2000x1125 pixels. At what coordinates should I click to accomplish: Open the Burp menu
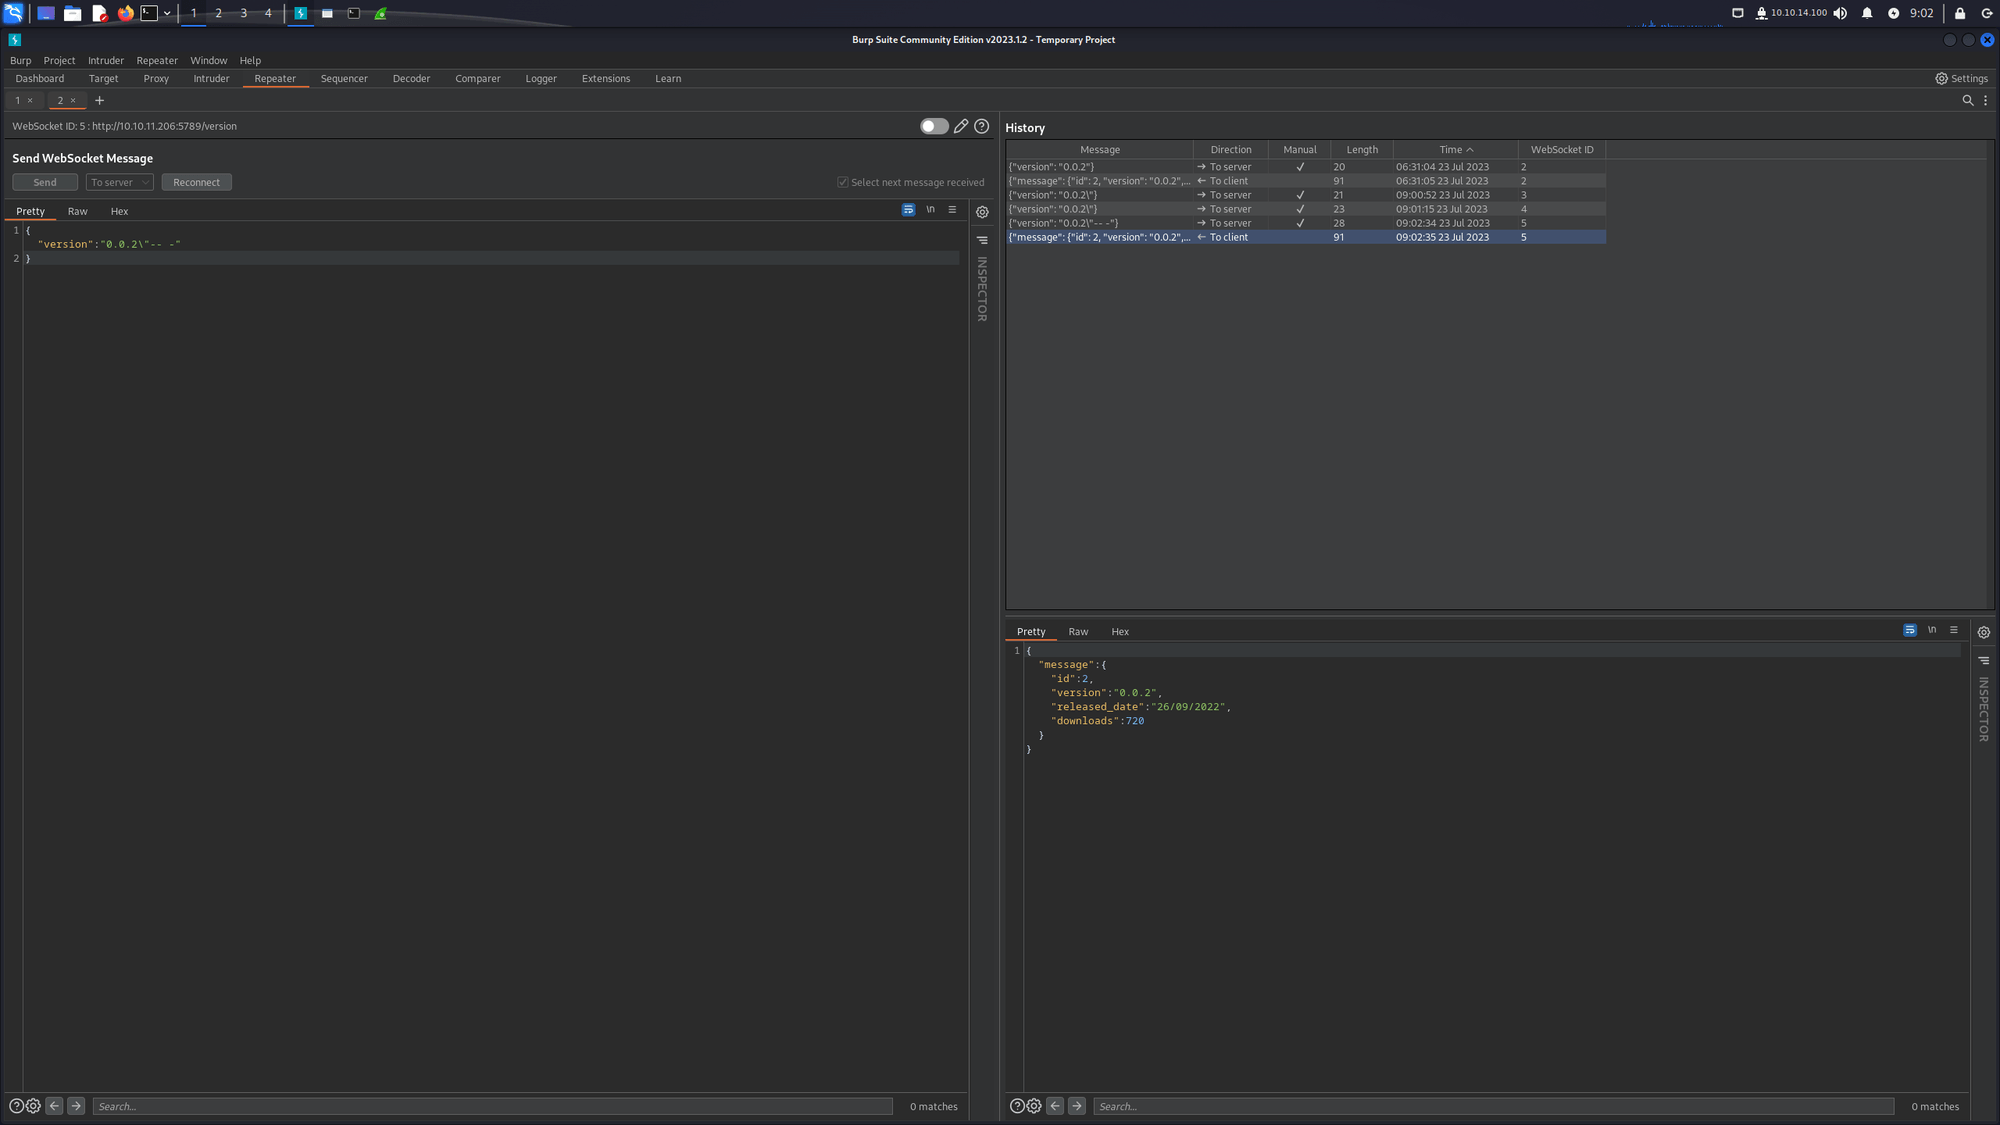pos(20,60)
